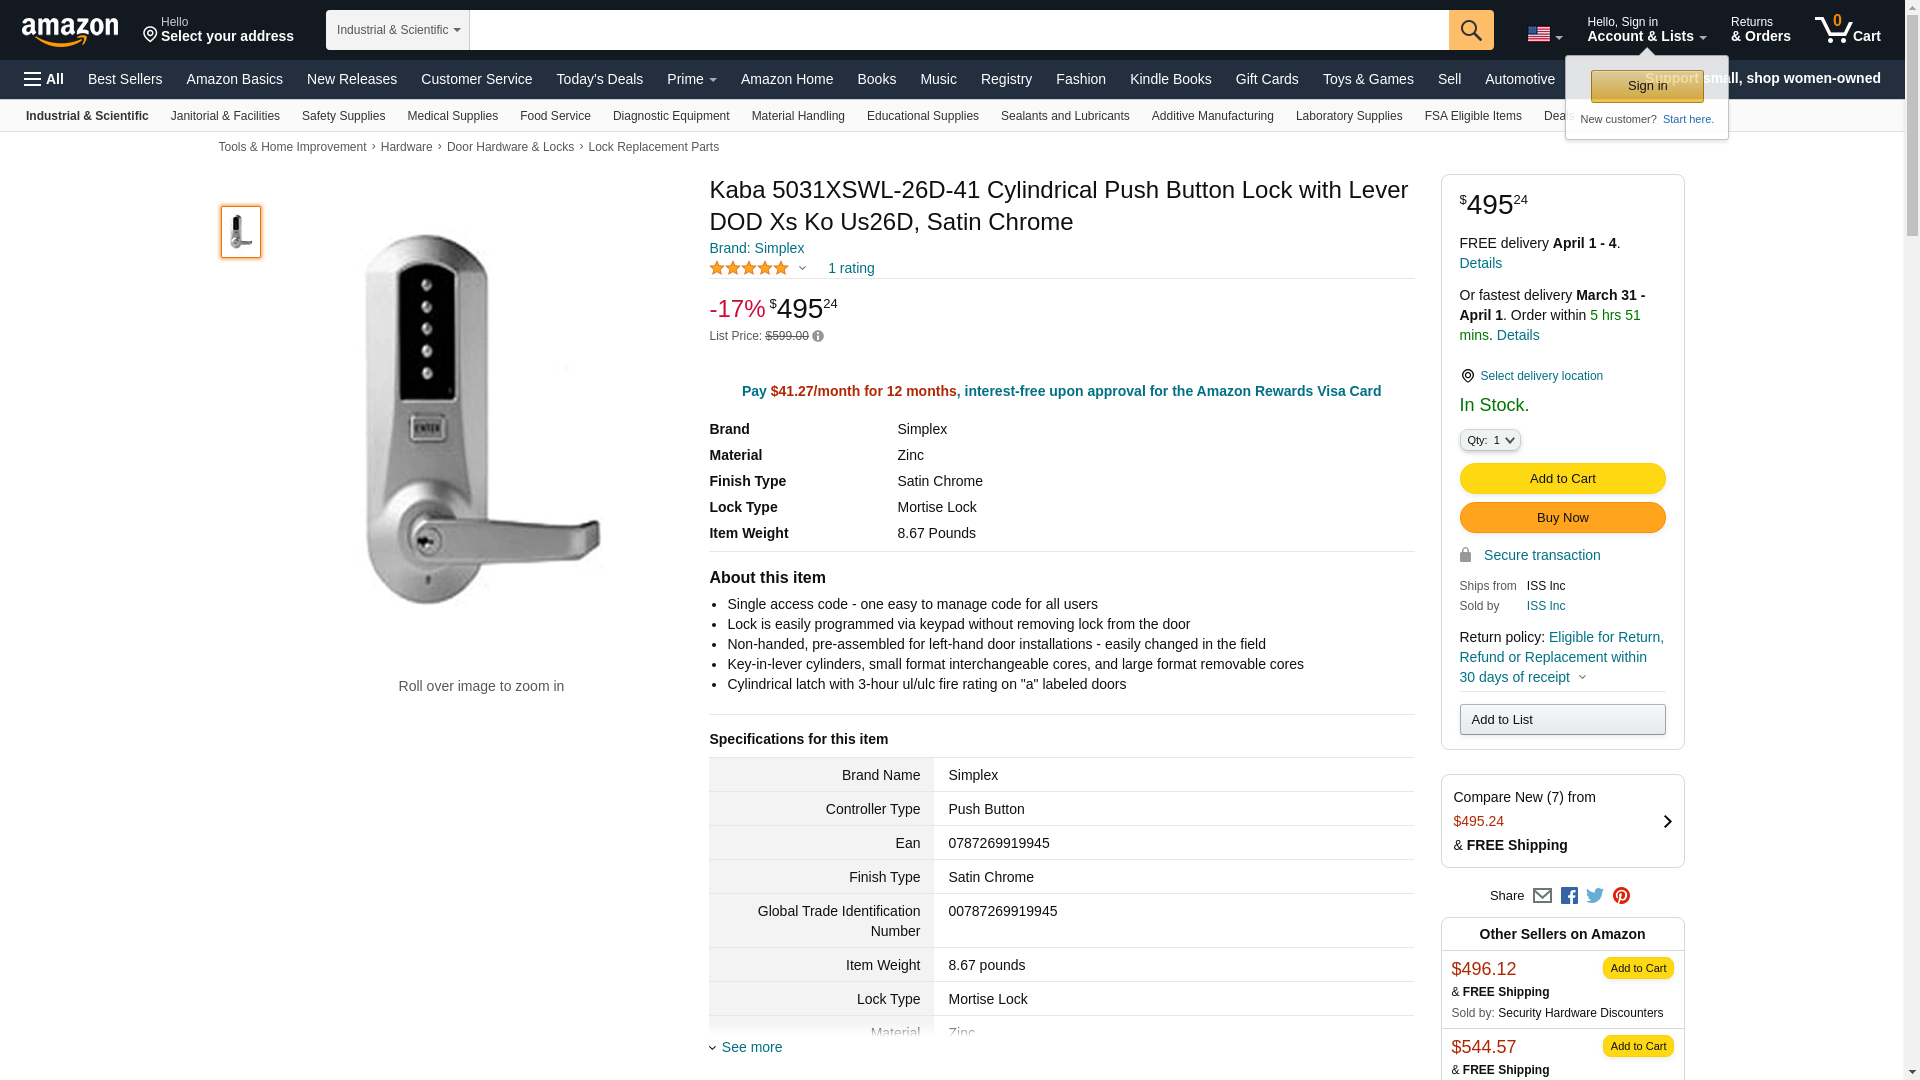Share the product on Facebook
Screen dimensions: 1920x1080
[x=1569, y=896]
